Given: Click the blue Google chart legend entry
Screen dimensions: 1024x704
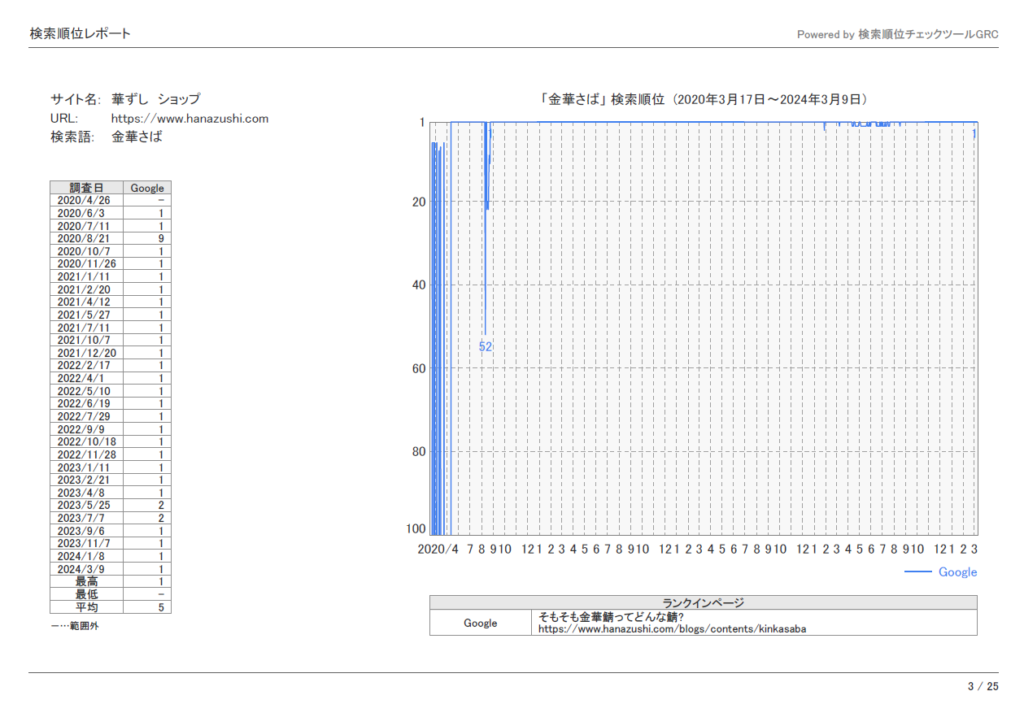Looking at the screenshot, I should tap(941, 572).
